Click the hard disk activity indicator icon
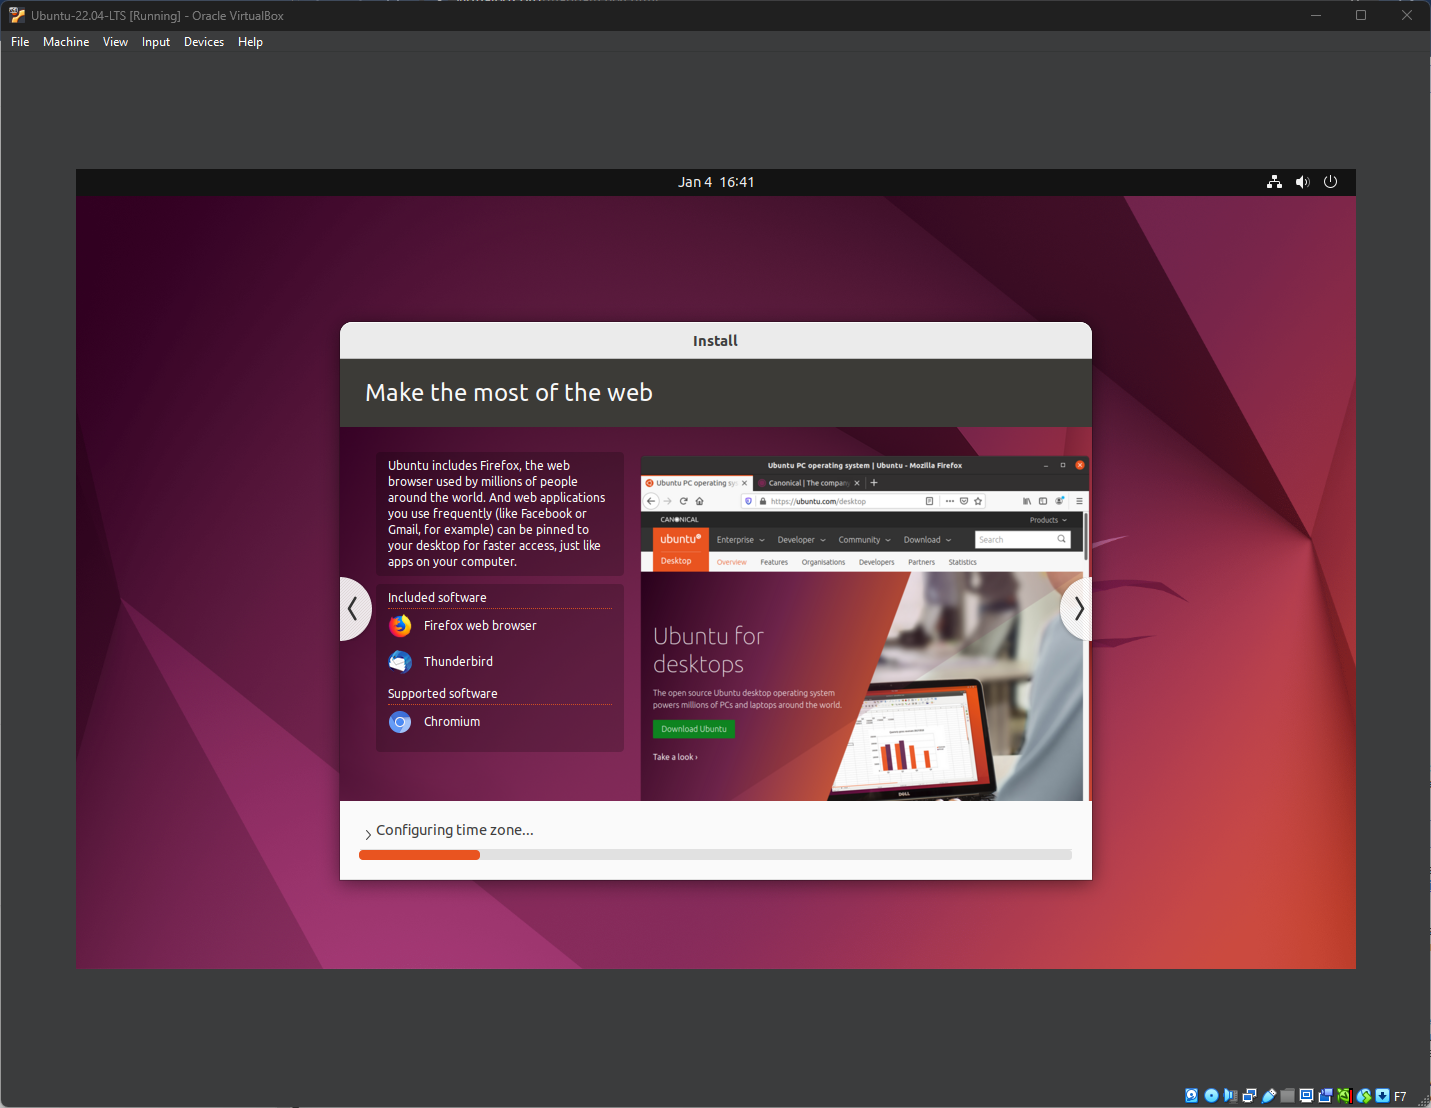The height and width of the screenshot is (1108, 1431). click(1192, 1096)
